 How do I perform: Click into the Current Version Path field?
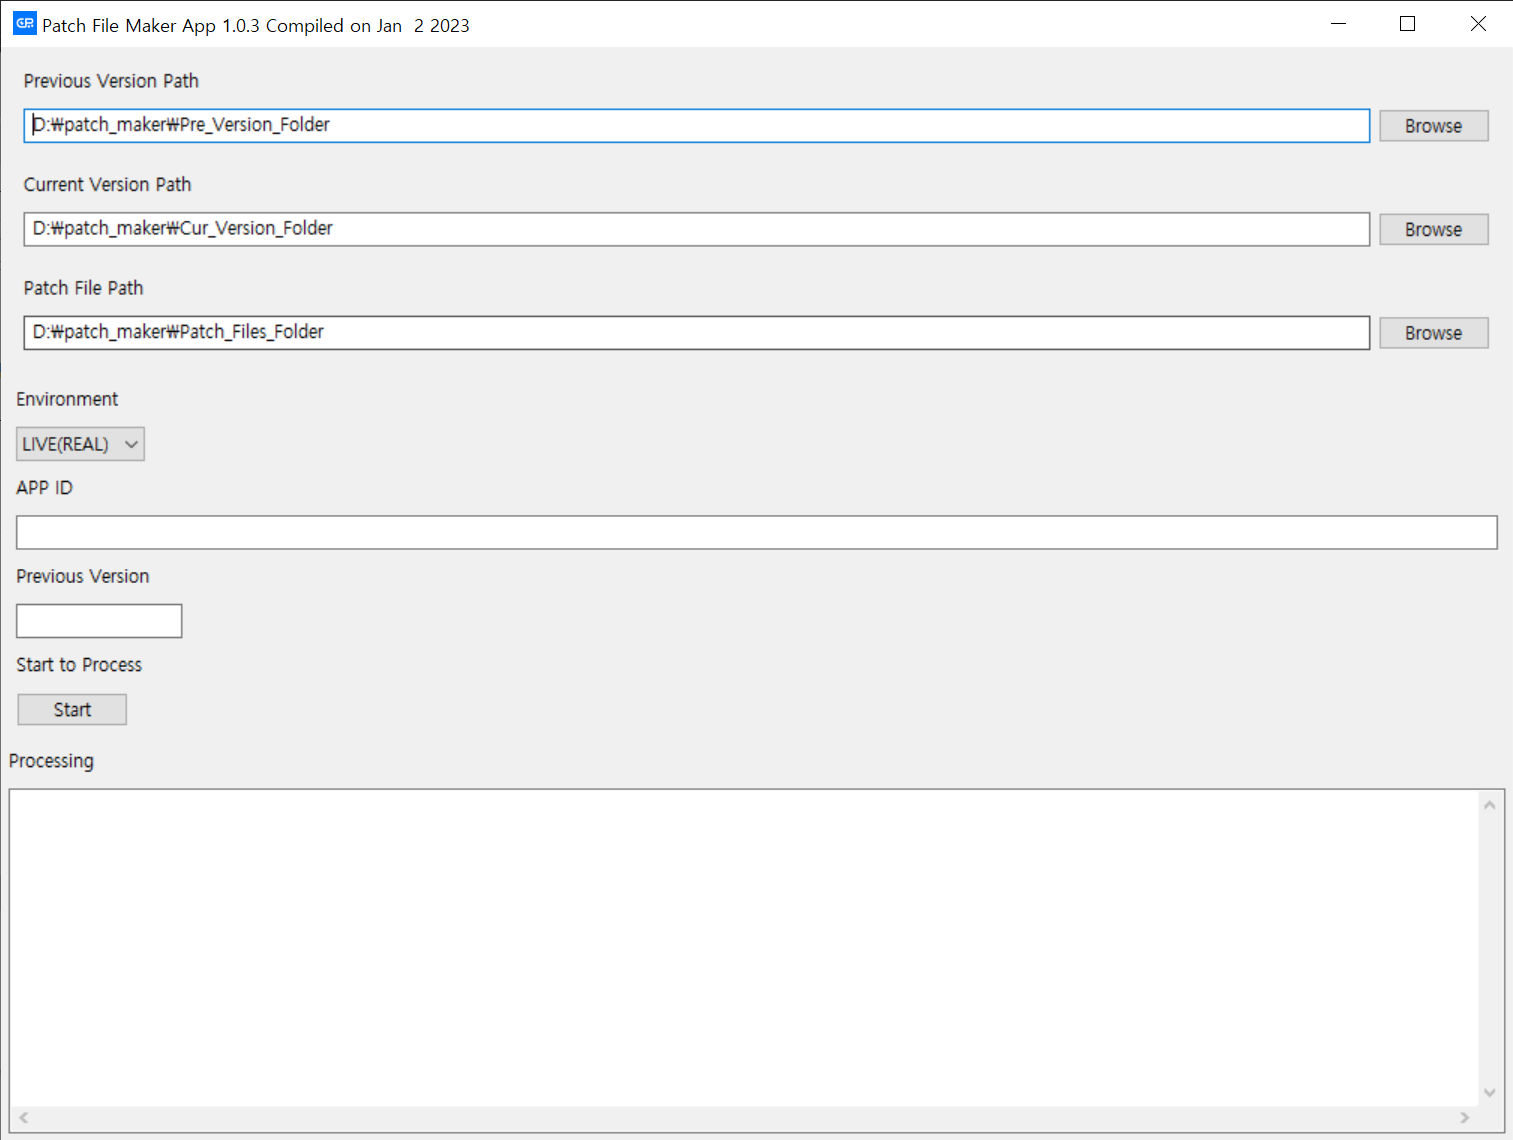coord(696,229)
